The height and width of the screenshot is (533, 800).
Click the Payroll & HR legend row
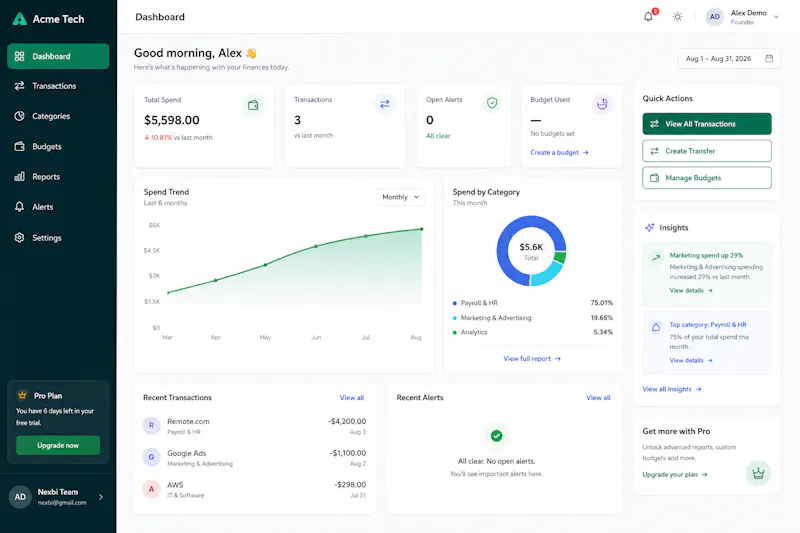click(x=532, y=303)
